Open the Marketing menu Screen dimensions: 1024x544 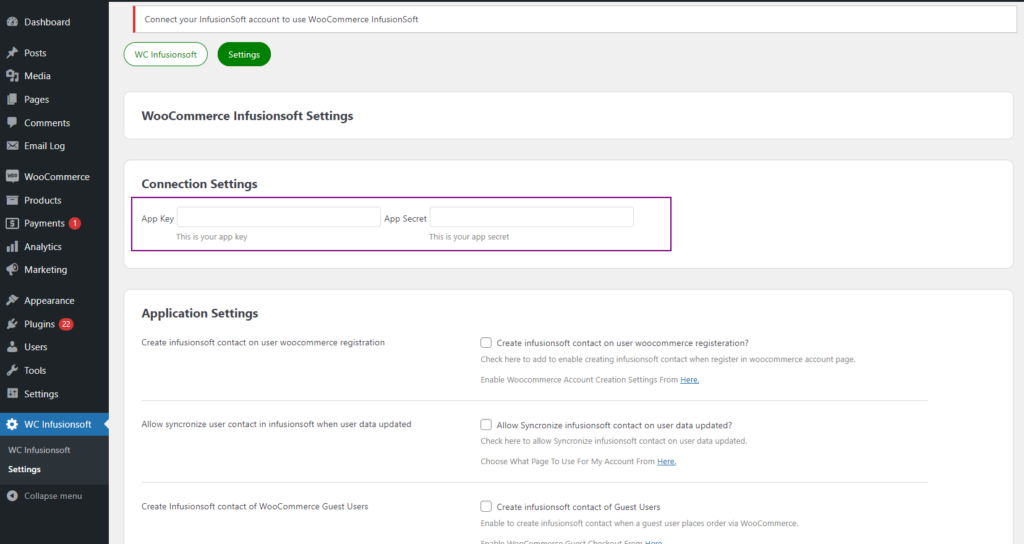pyautogui.click(x=54, y=269)
